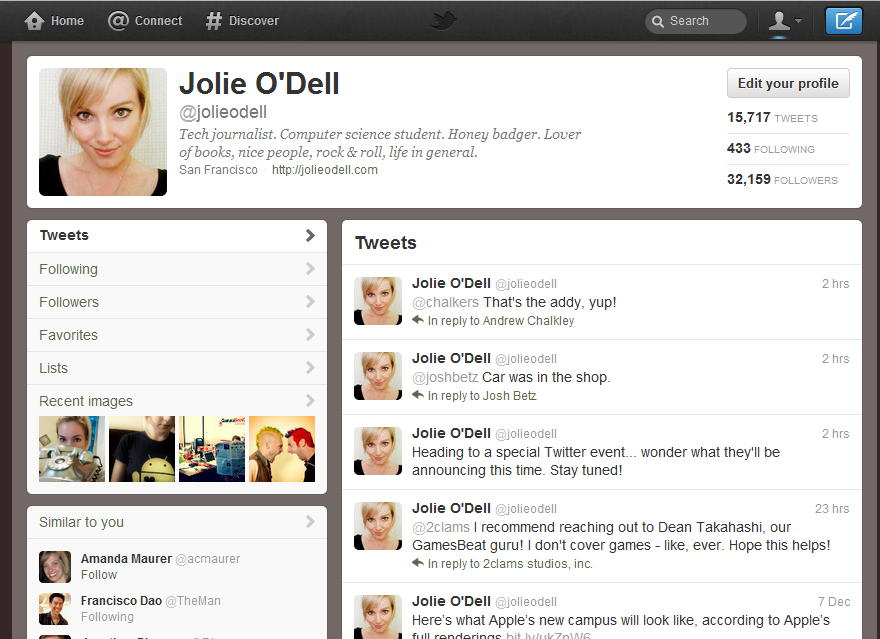Viewport: 880px width, 639px height.
Task: Click the @jolieodell handle under profile name
Action: (x=223, y=112)
